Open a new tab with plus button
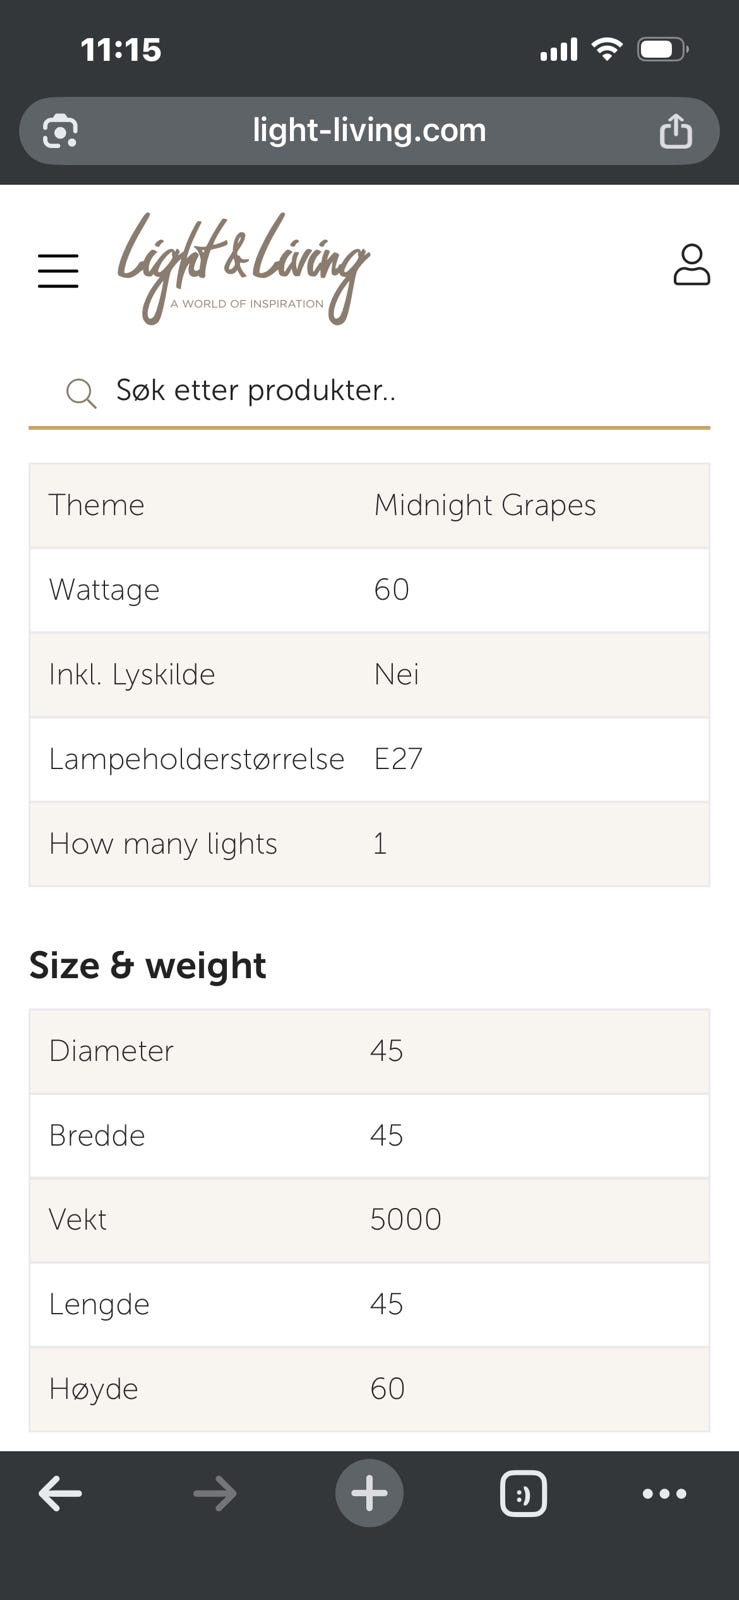 point(369,1494)
